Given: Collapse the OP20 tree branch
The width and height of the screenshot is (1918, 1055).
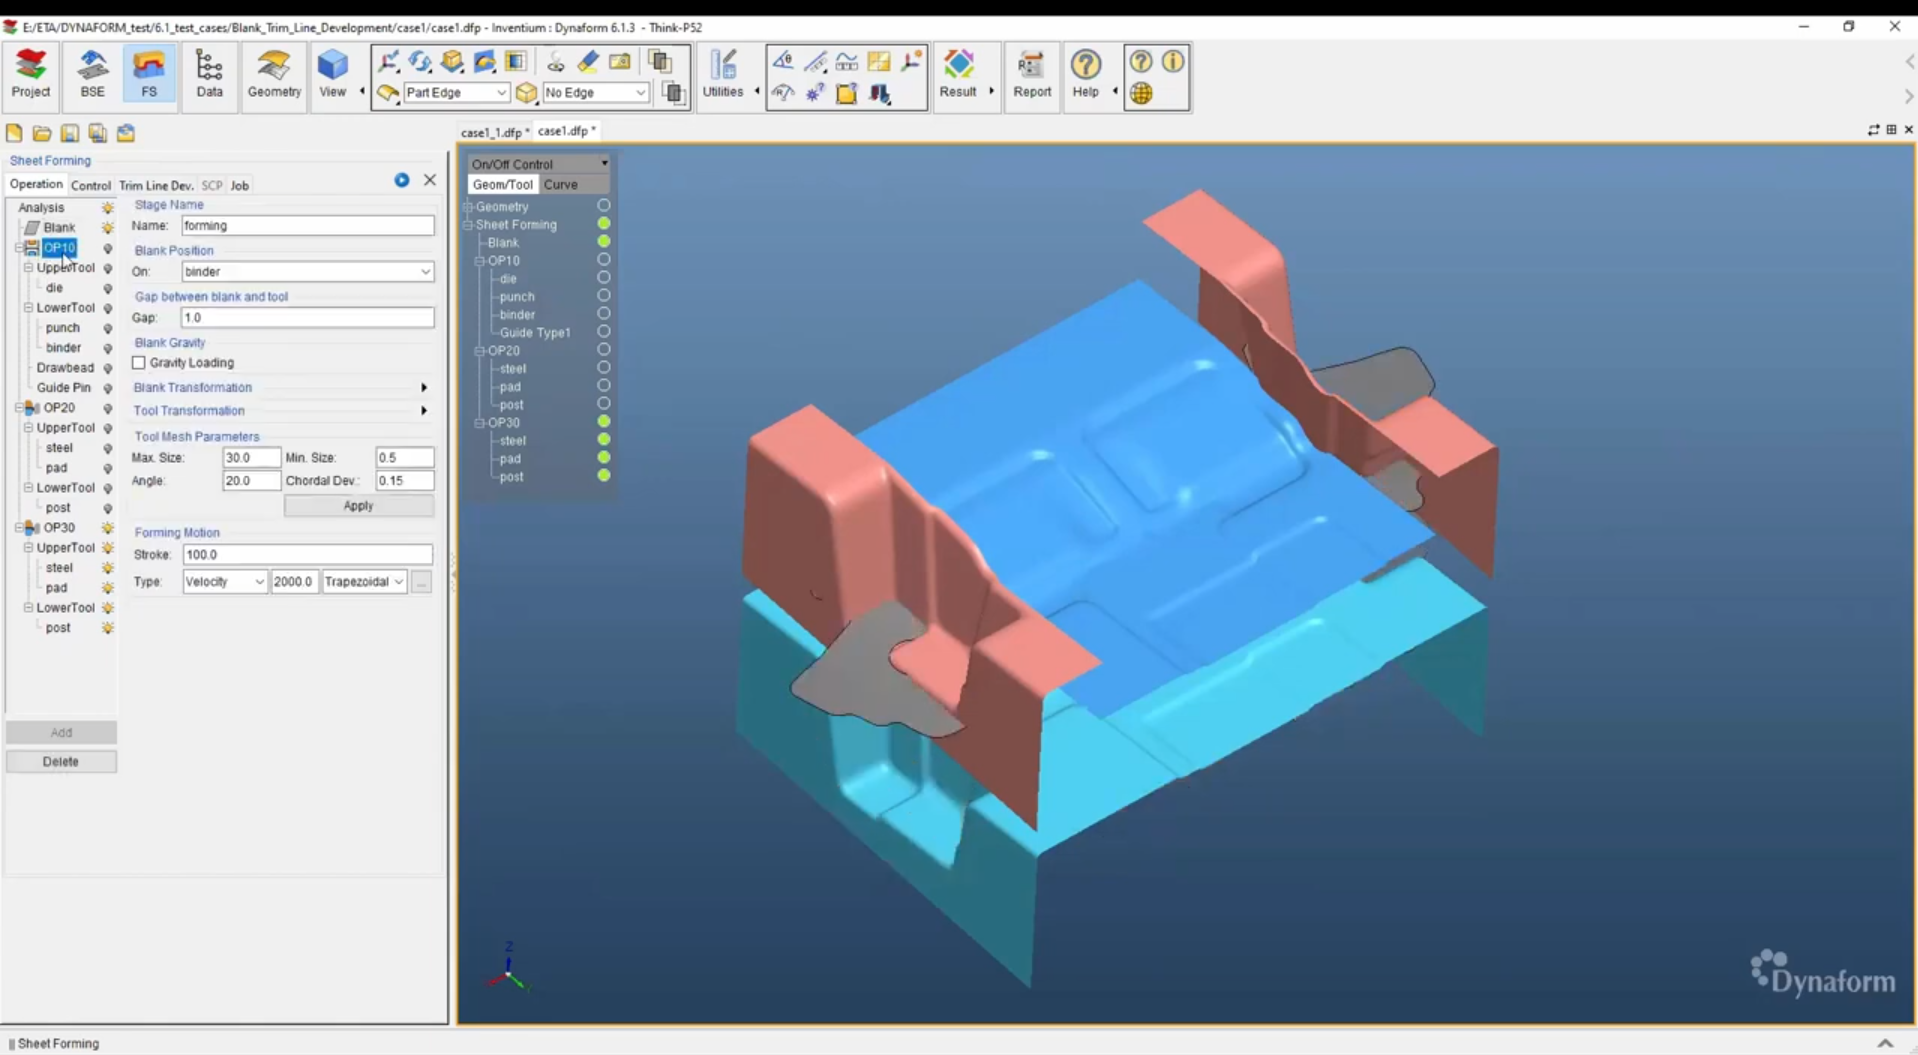Looking at the screenshot, I should point(482,350).
